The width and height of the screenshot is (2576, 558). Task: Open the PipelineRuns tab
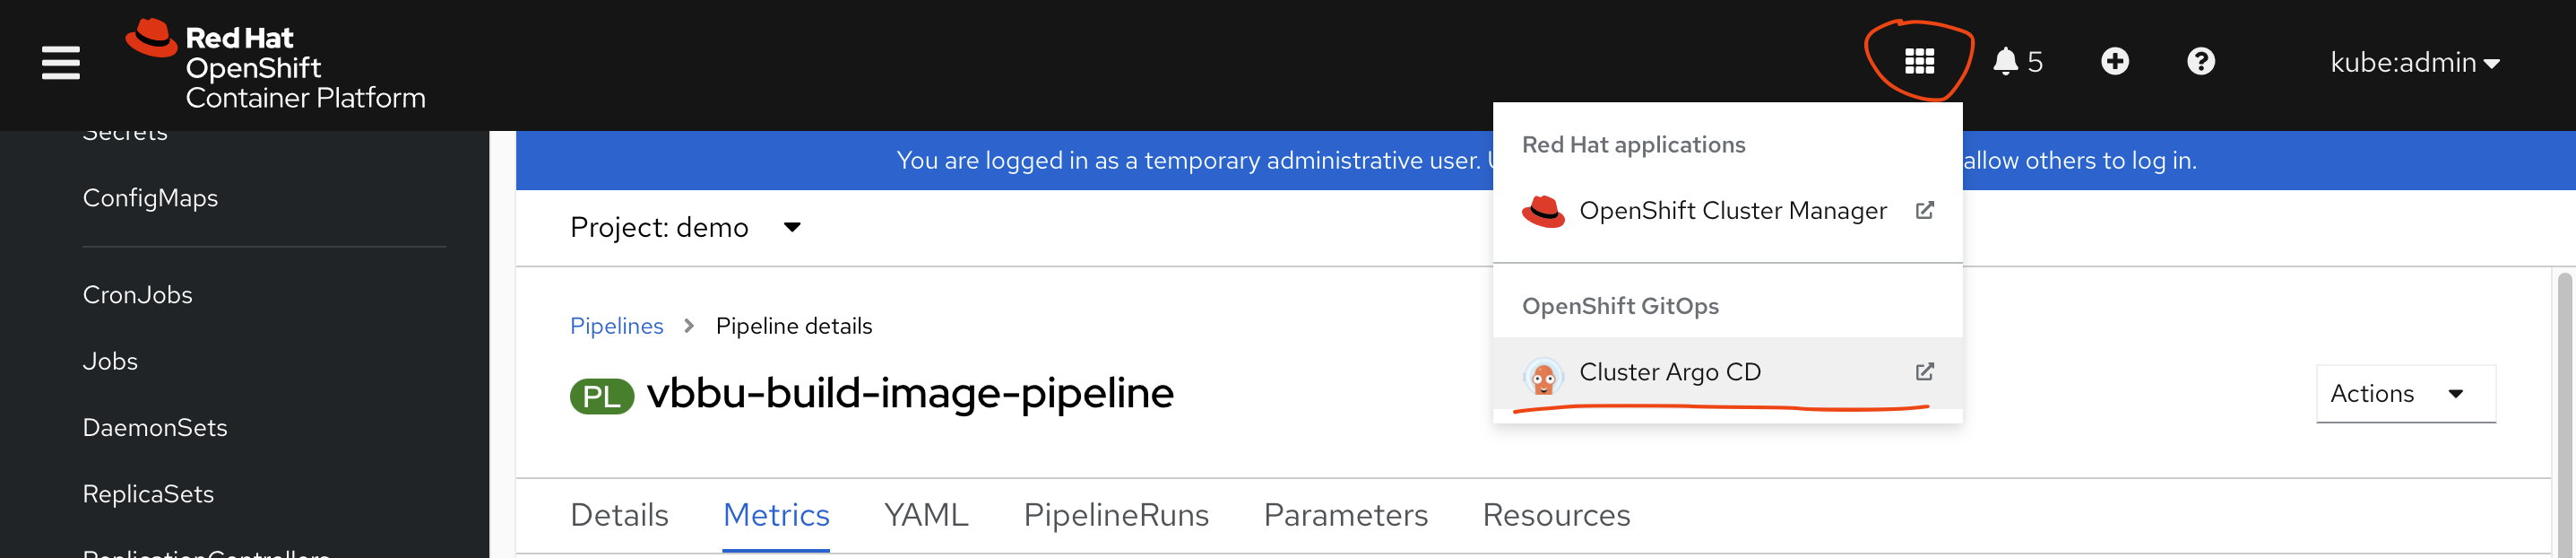click(x=1115, y=515)
